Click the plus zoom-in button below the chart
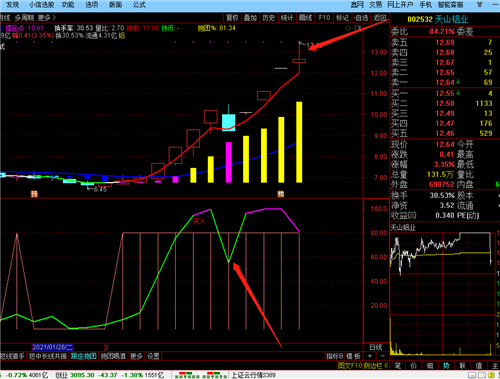The width and height of the screenshot is (500, 379). pos(369,356)
